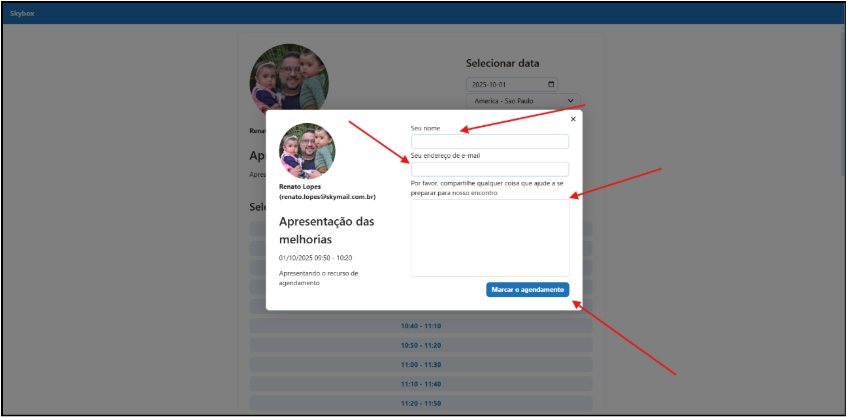
Task: Choose the 11:20 - 11:50 time slot
Action: [x=420, y=403]
